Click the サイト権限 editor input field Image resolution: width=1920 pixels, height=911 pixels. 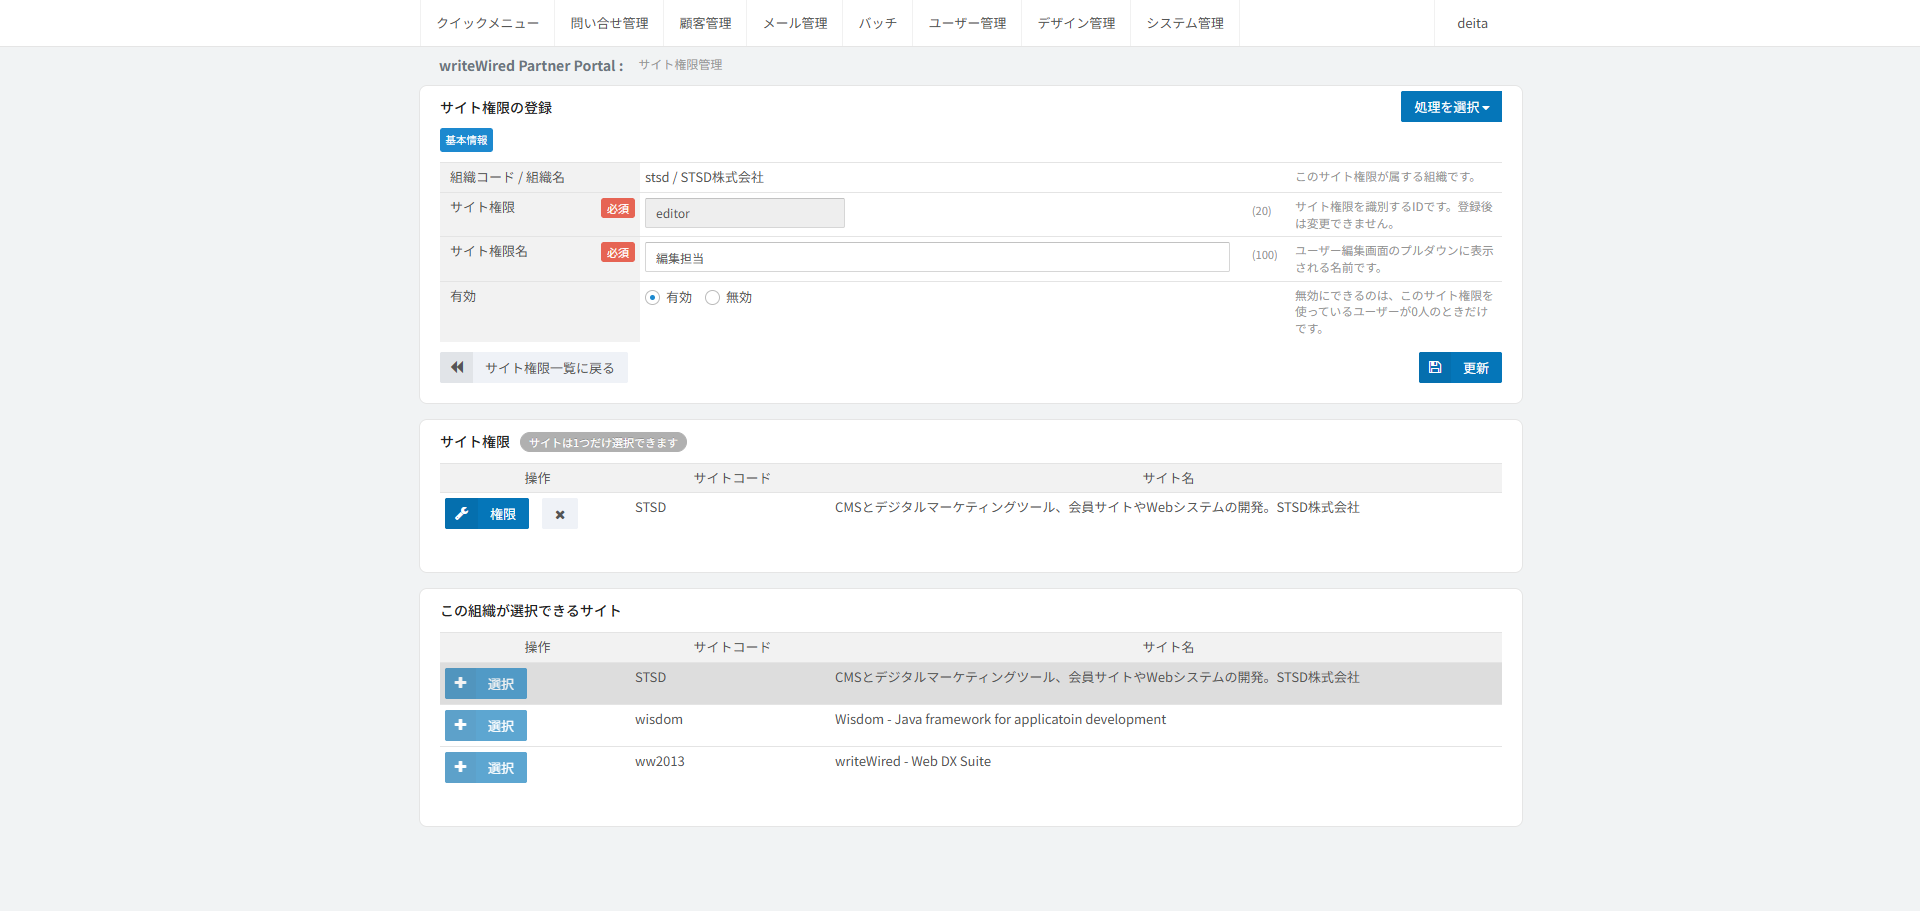pos(745,213)
